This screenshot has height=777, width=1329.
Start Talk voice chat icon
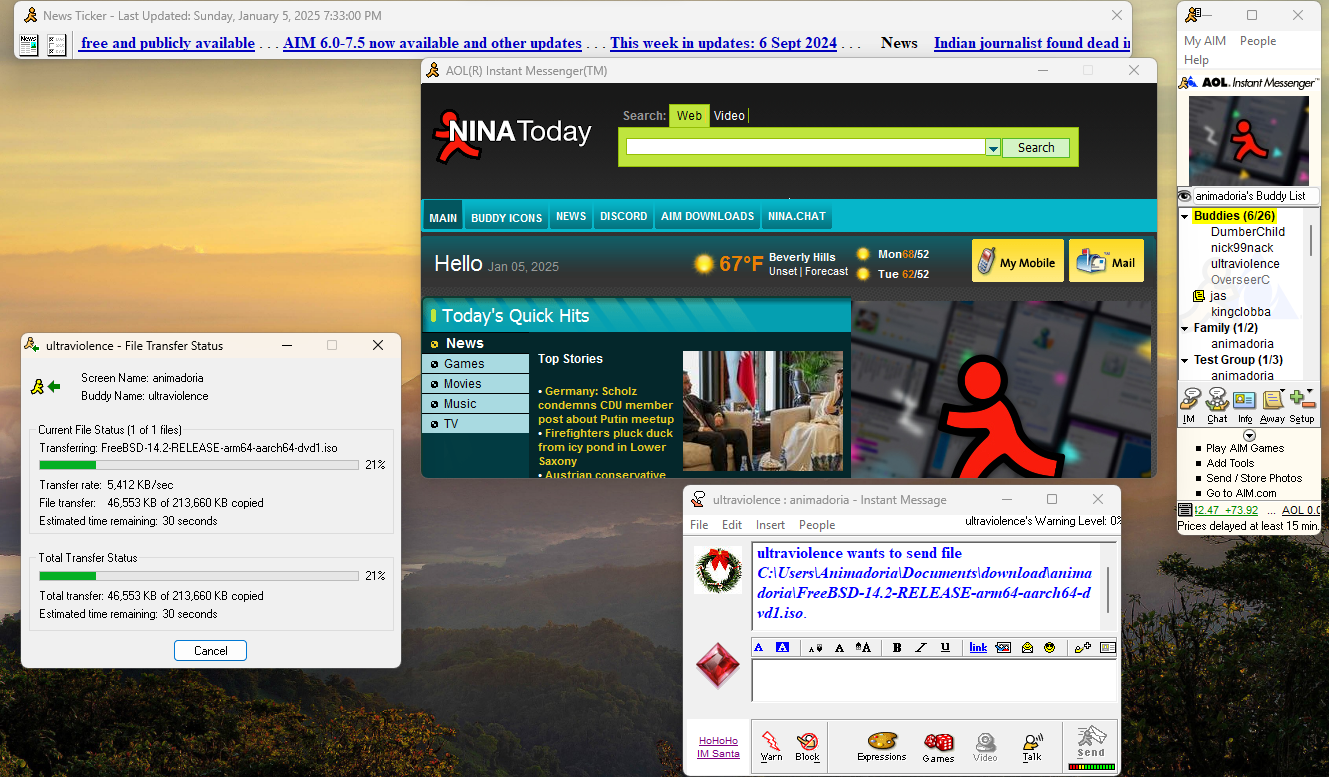tap(1032, 746)
